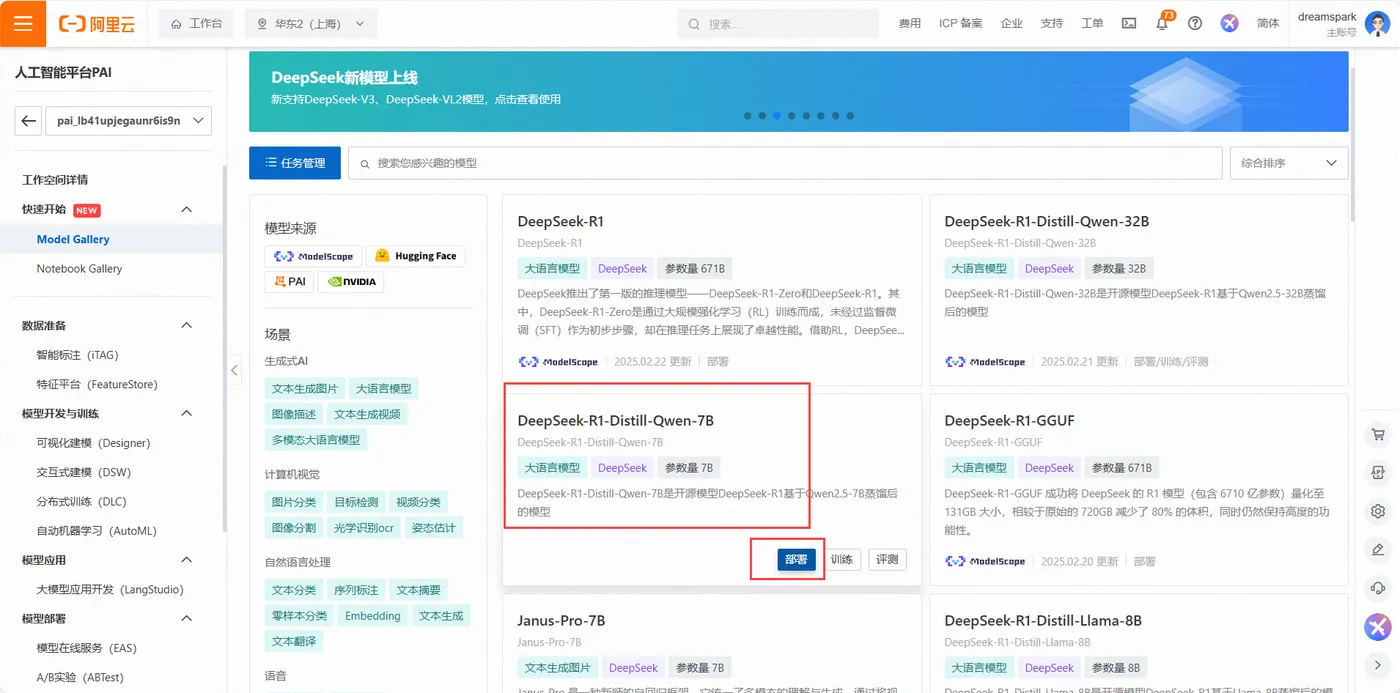
Task: Open 费用 in top navigation
Action: [910, 23]
